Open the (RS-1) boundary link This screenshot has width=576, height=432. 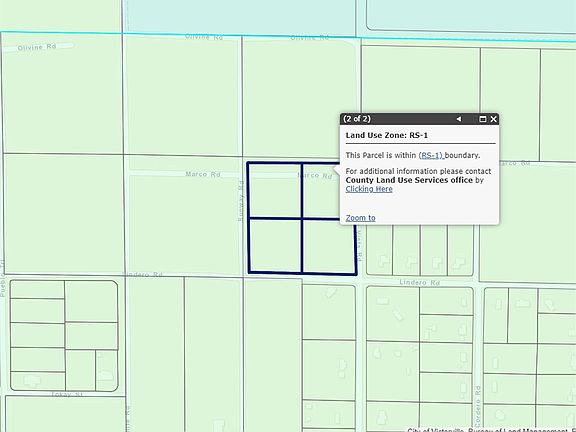tap(431, 155)
